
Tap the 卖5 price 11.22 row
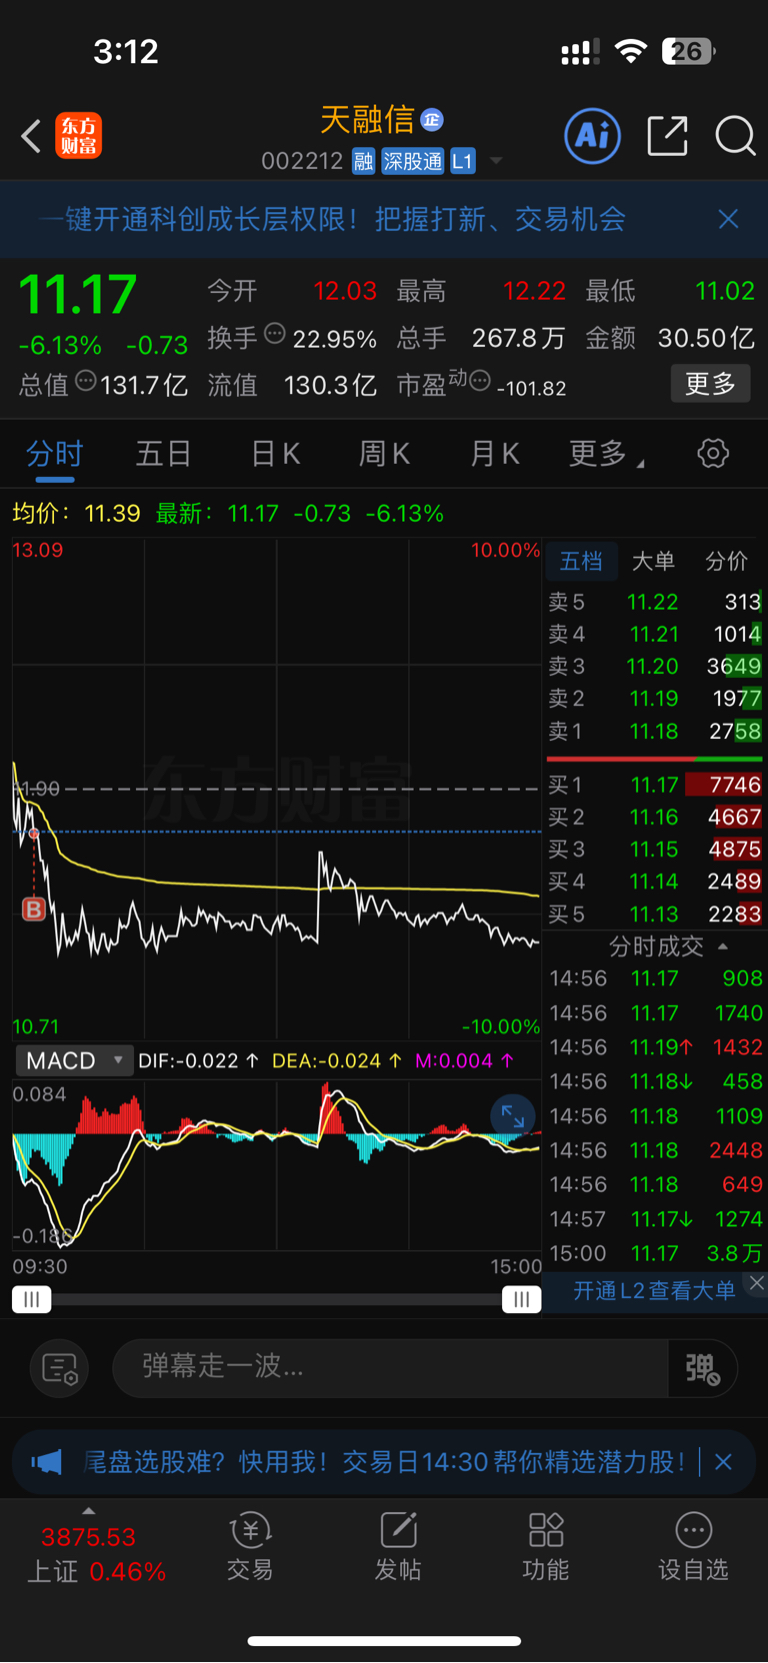(x=655, y=602)
